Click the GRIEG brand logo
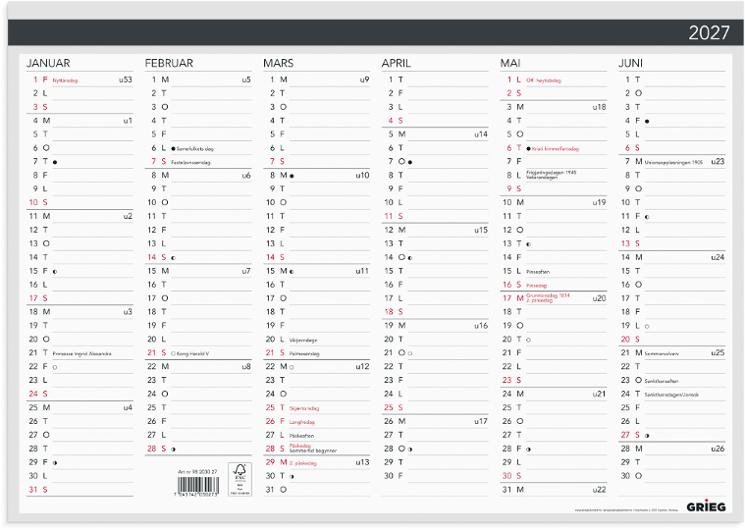Image resolution: width=745 pixels, height=530 pixels. coord(706,507)
